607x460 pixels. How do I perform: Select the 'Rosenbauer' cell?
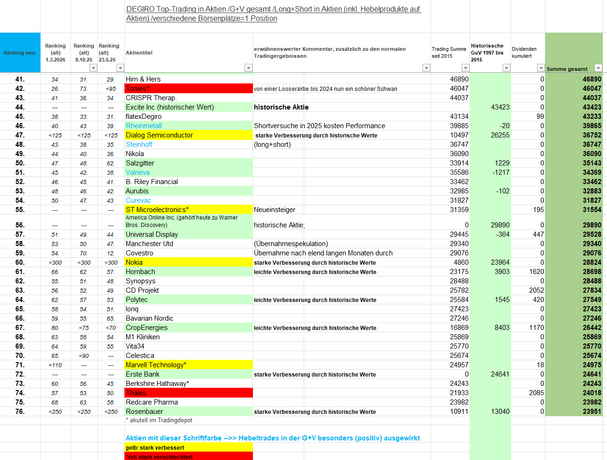[x=189, y=411]
